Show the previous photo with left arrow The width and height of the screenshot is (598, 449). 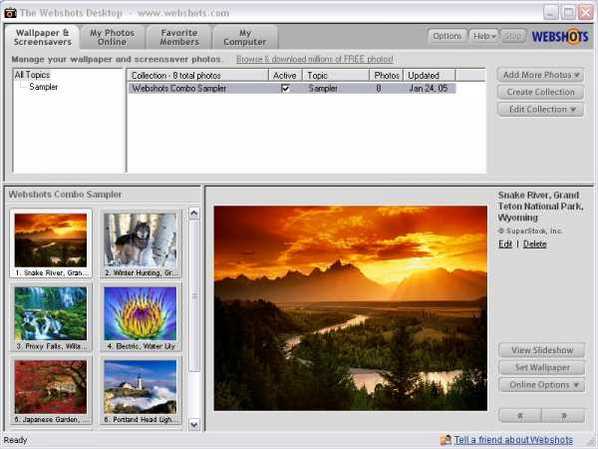(520, 415)
